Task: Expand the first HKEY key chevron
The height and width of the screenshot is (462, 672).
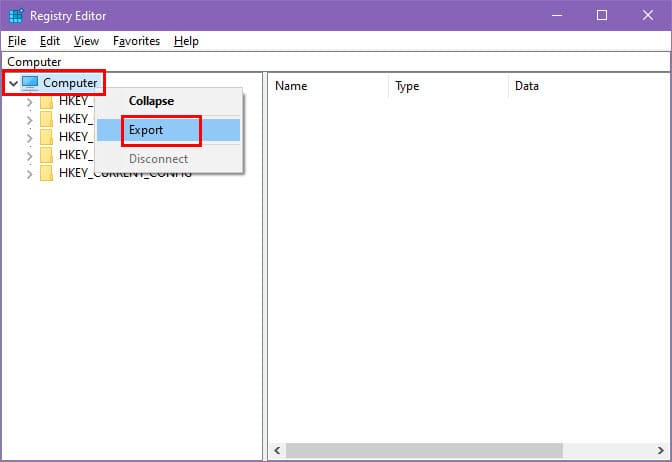Action: click(x=29, y=102)
